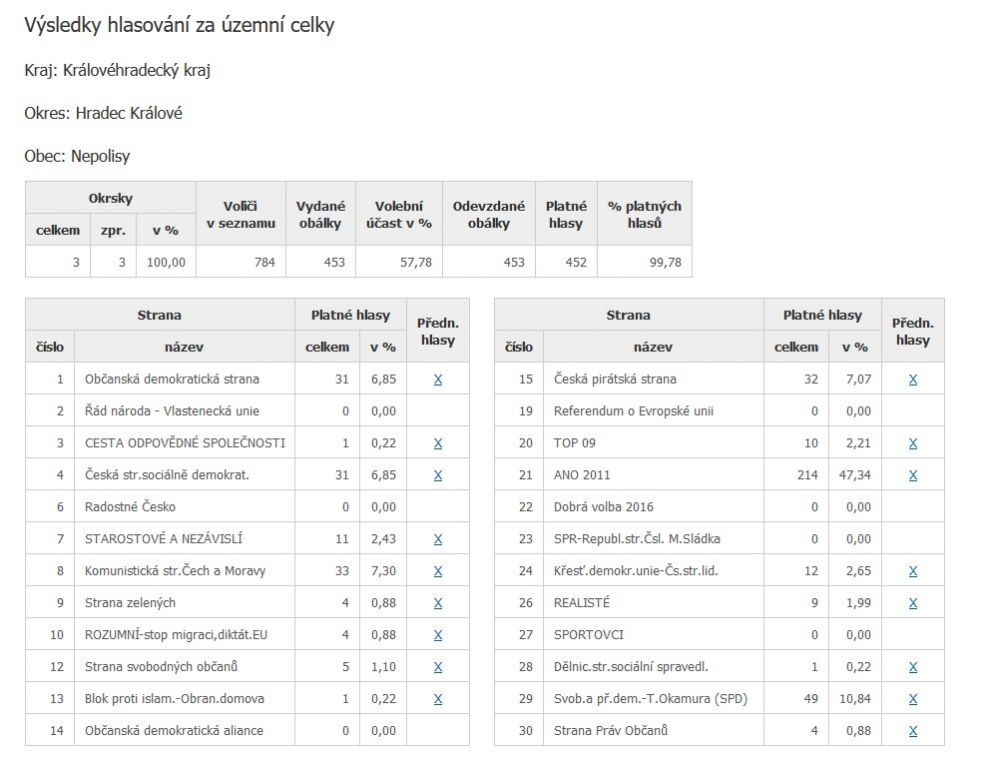
Task: Open preferential votes for STAROSTOVÉ A NEZÁVISLÍ
Action: click(x=438, y=539)
